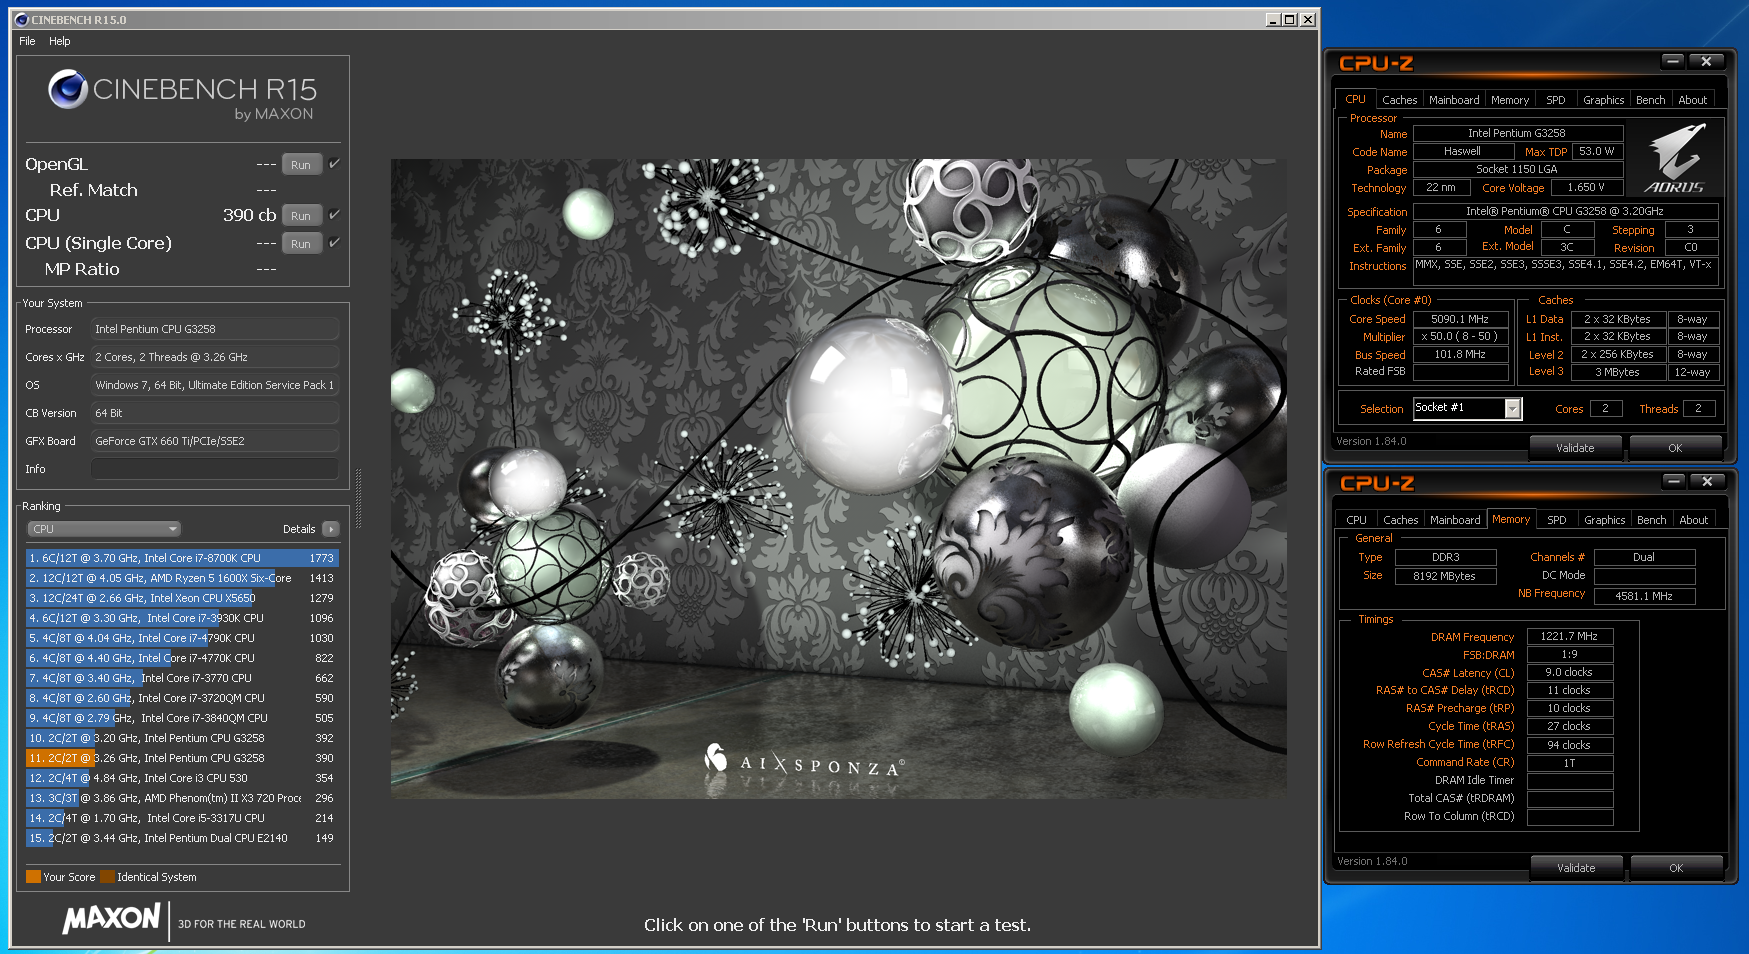Select ranking row Intel Core i7-4770K CPU

point(182,658)
